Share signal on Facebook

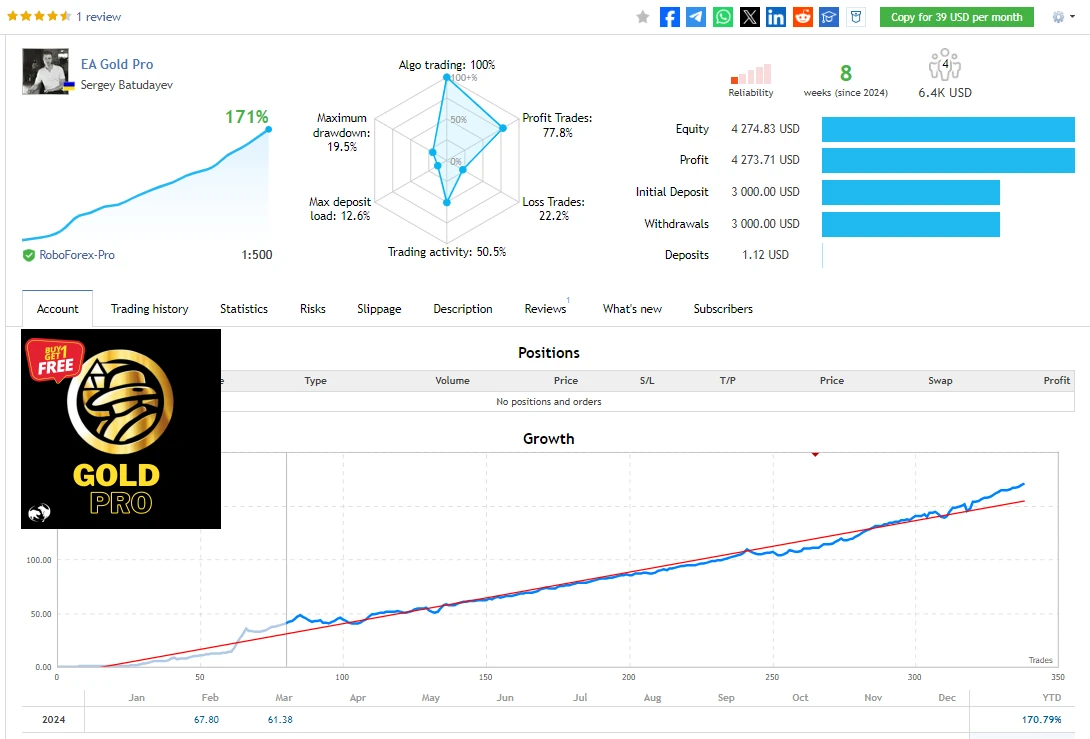click(x=670, y=17)
